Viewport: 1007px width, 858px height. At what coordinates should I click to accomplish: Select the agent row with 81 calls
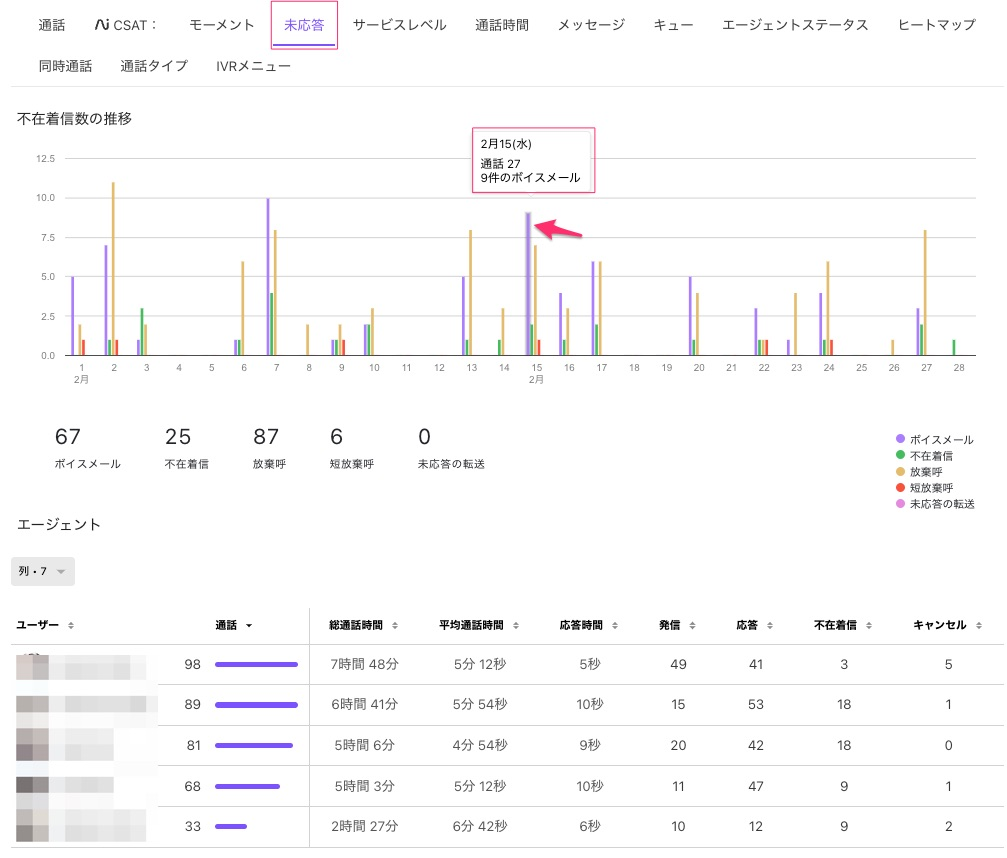point(507,745)
